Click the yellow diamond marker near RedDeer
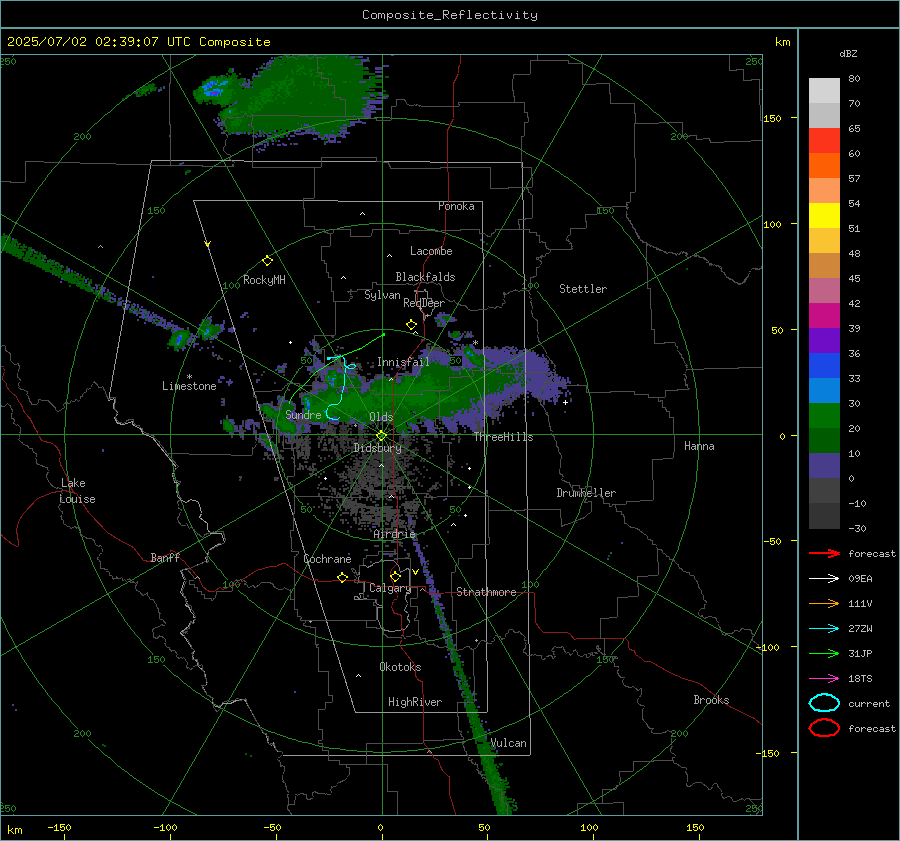Image resolution: width=900 pixels, height=841 pixels. point(411,325)
